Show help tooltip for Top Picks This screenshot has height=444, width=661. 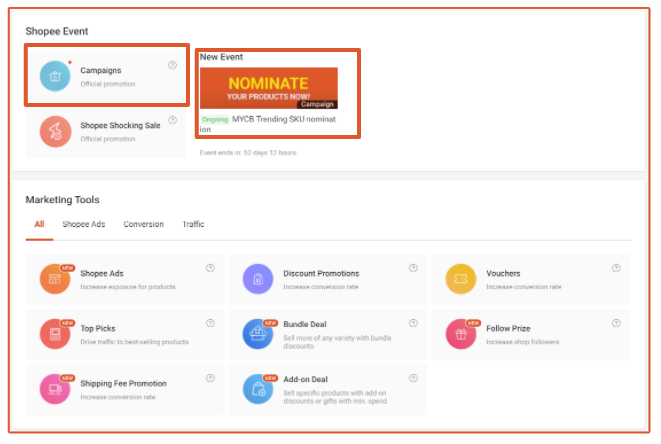[x=210, y=323]
